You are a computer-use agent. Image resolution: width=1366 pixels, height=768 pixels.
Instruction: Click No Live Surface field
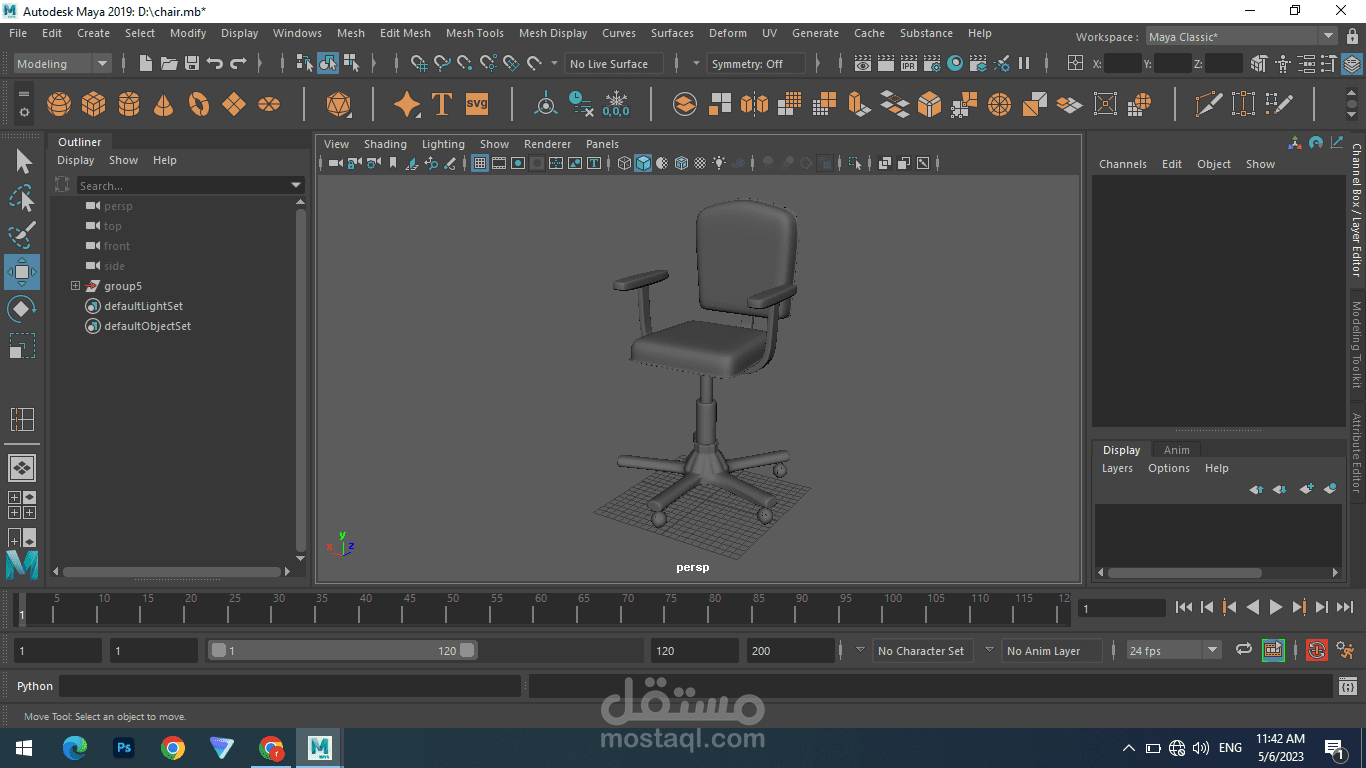615,63
